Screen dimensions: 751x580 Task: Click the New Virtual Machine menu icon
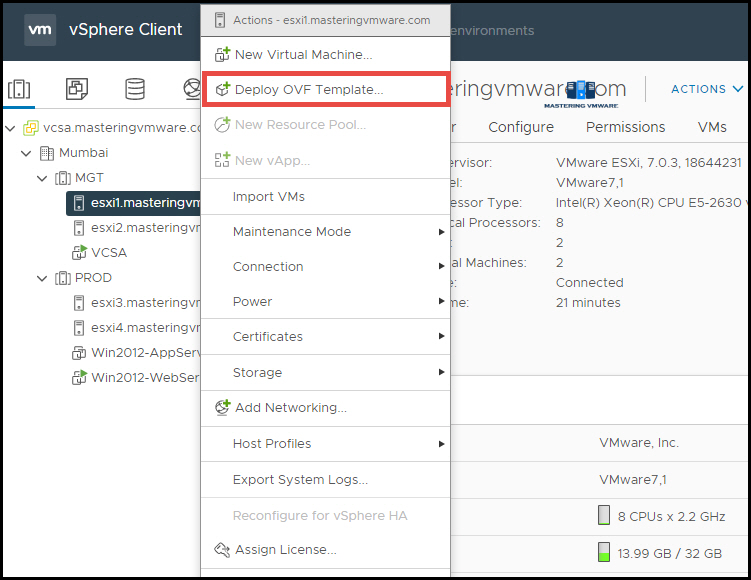click(x=222, y=55)
